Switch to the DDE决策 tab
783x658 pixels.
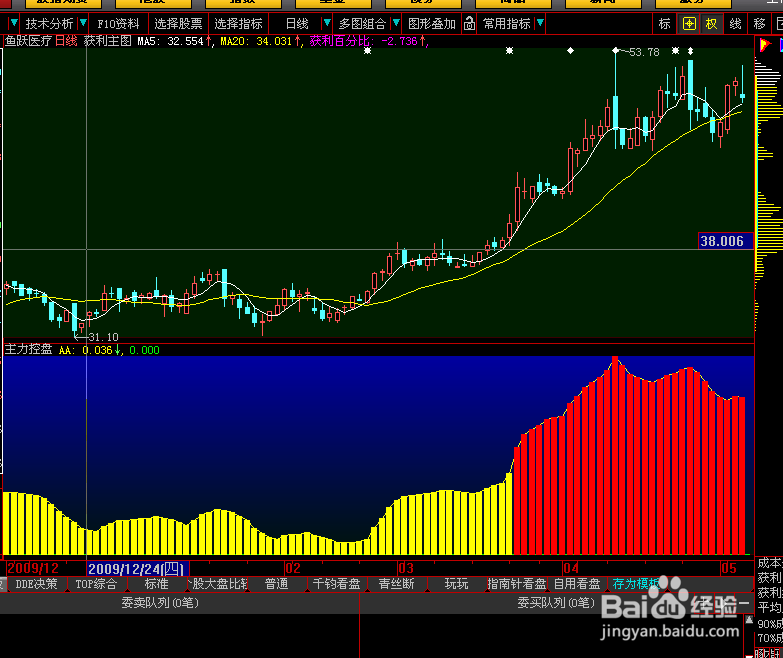pos(36,584)
